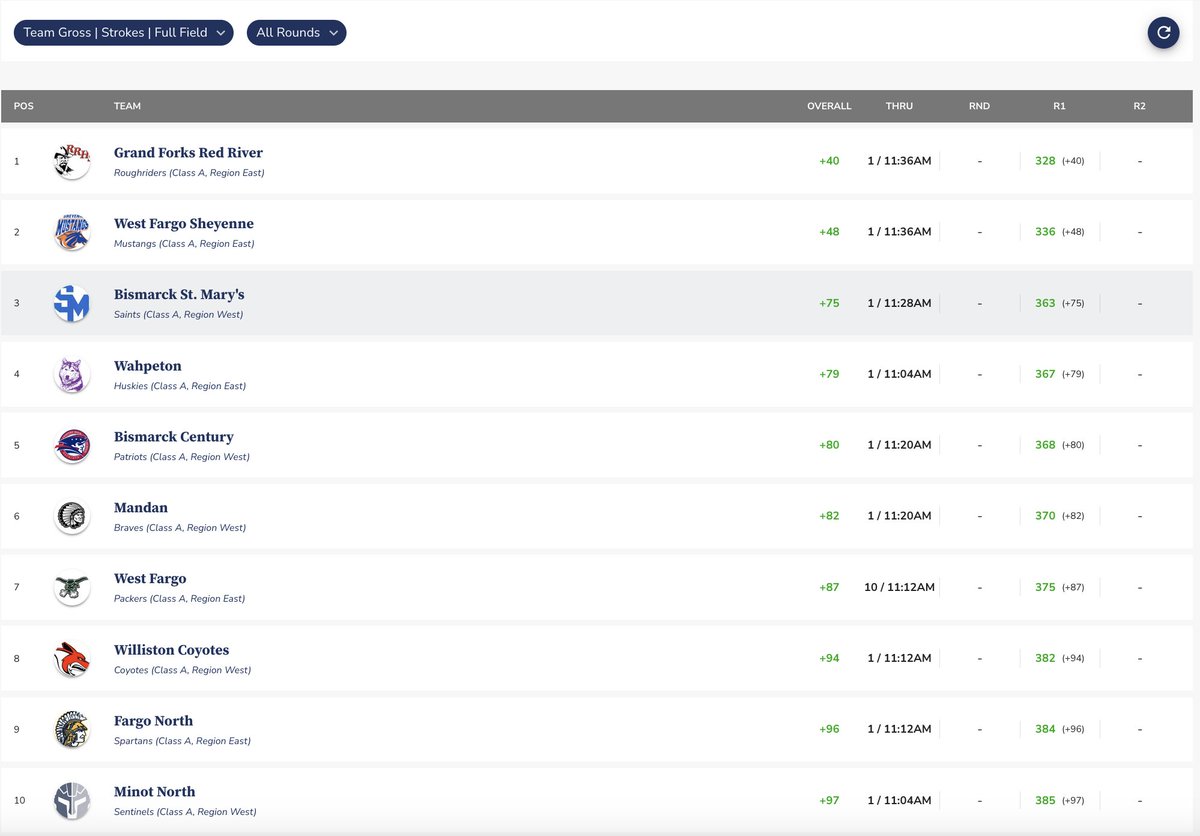Click the R2 column header
This screenshot has width=1200, height=836.
pyautogui.click(x=1139, y=106)
